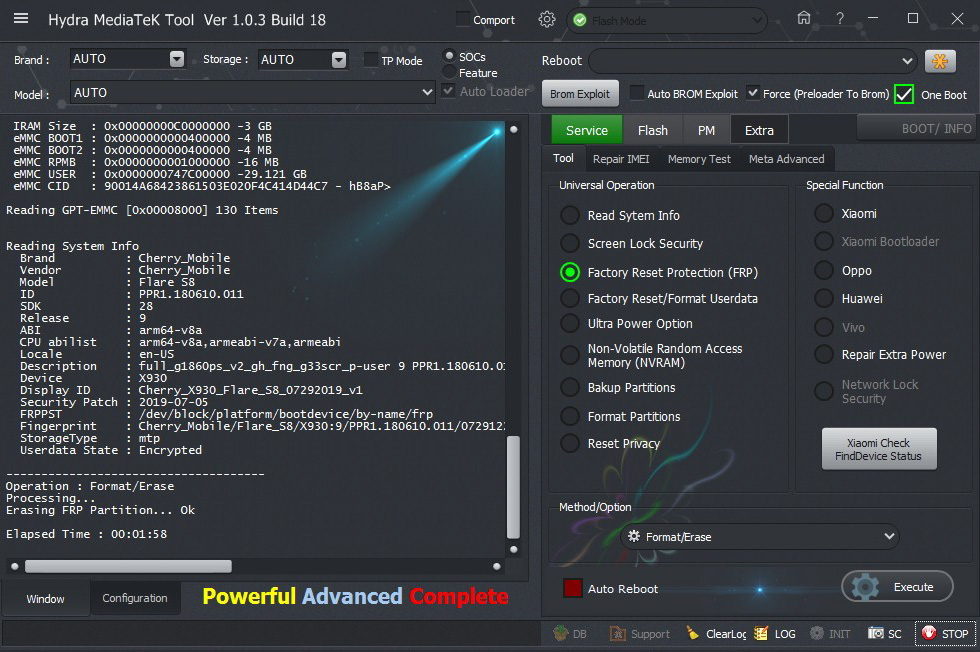The image size is (980, 652).
Task: Open the Repair IMEI tab
Action: (620, 159)
